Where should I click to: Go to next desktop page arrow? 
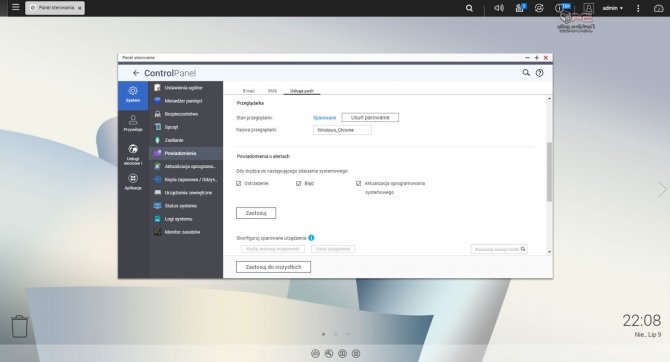click(x=662, y=189)
